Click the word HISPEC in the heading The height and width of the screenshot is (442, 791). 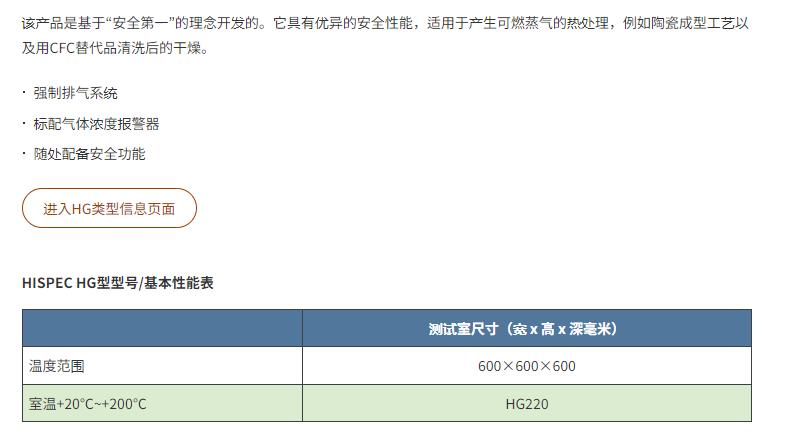click(47, 283)
